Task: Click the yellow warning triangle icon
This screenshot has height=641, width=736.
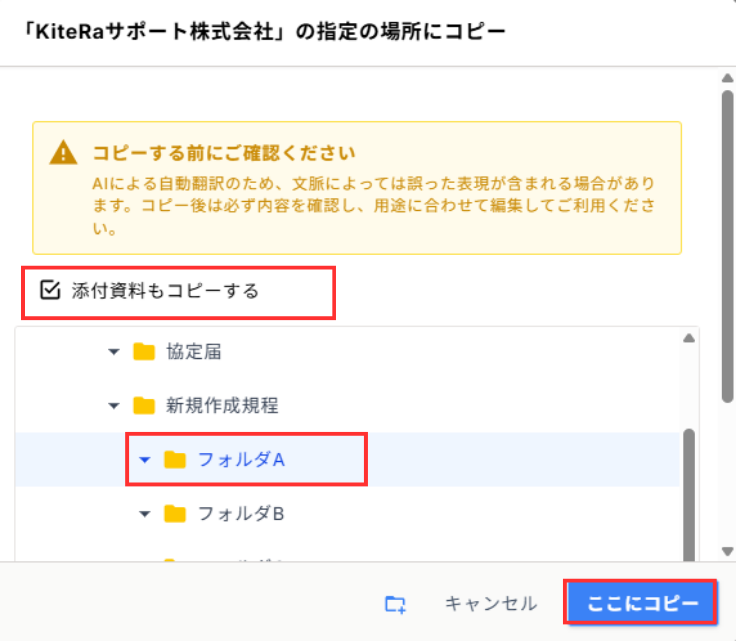Action: [x=63, y=153]
